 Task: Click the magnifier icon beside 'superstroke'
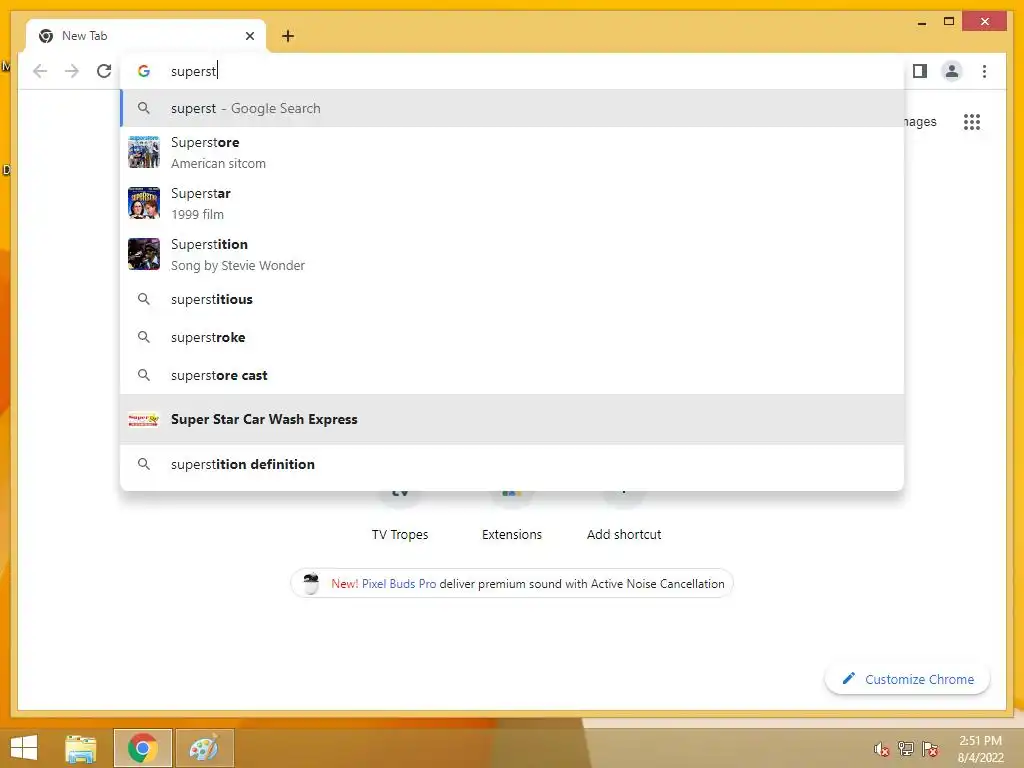[x=144, y=337]
